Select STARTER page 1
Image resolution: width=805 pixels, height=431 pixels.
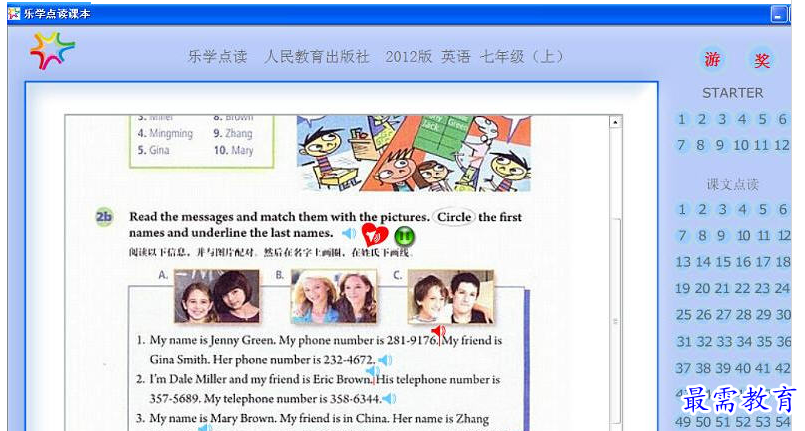pos(682,120)
